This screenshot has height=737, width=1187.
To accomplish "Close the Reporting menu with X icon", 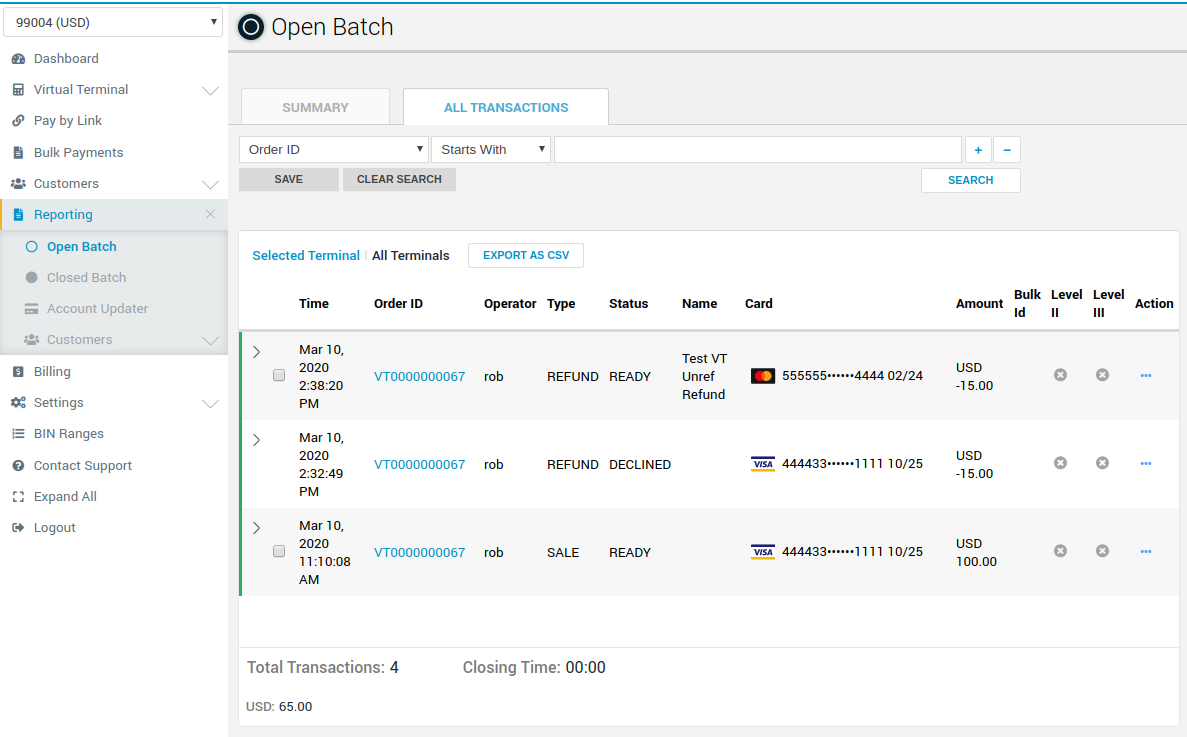I will pyautogui.click(x=210, y=215).
